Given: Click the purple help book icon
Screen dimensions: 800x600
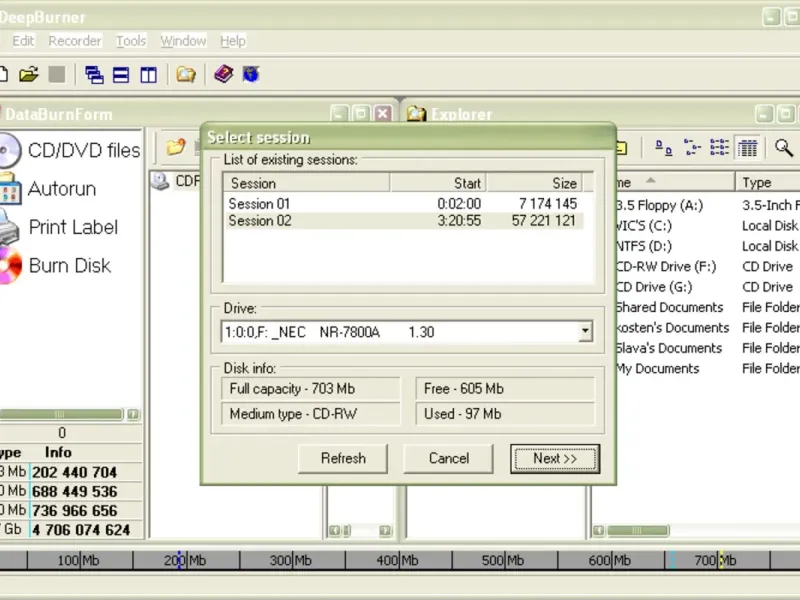Looking at the screenshot, I should click(223, 74).
